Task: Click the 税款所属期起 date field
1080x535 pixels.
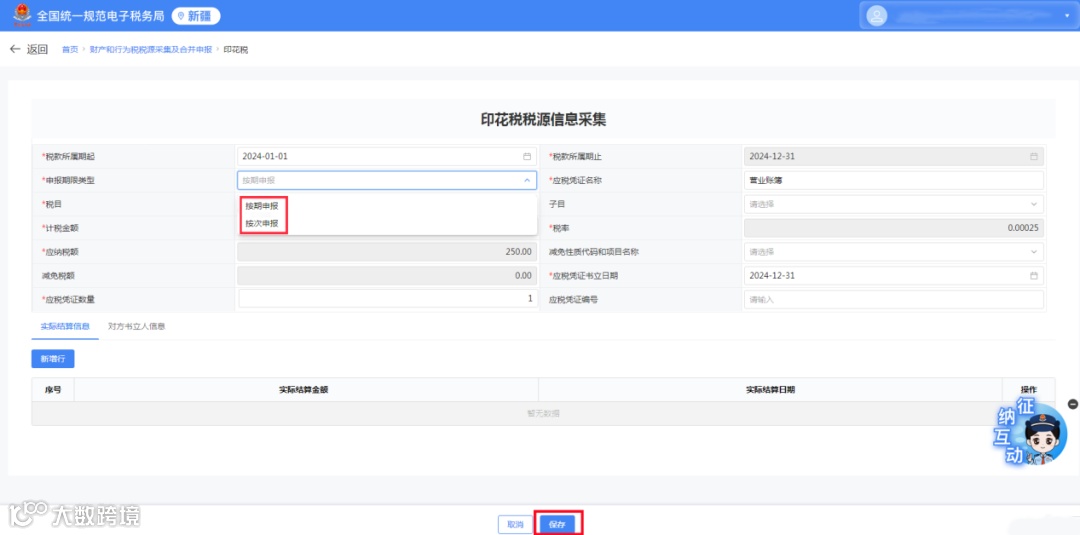Action: pos(387,156)
